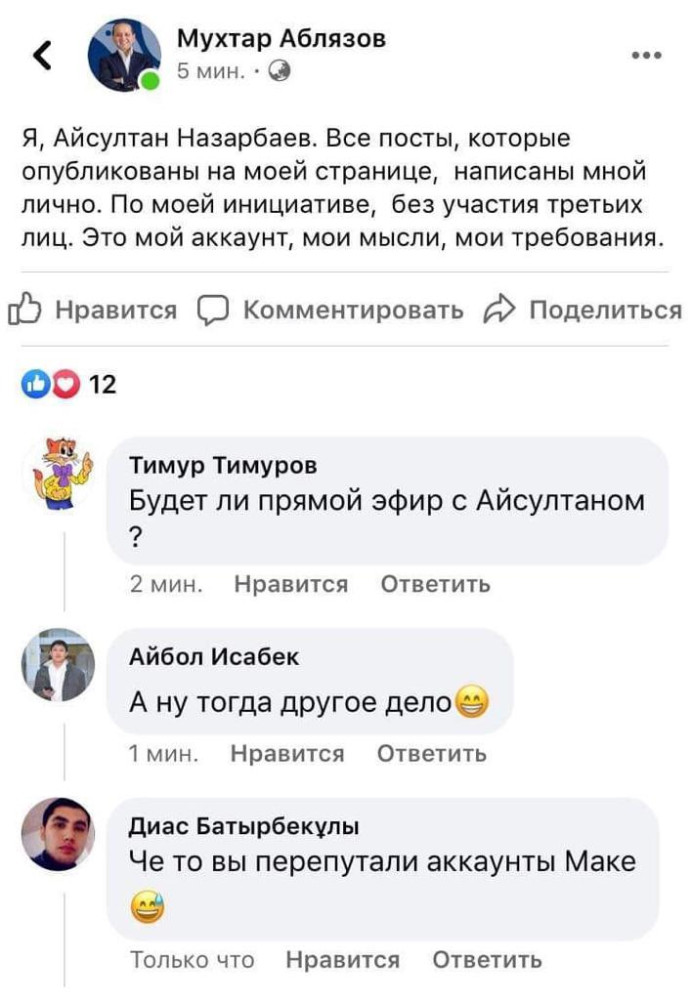The height and width of the screenshot is (1000, 691).
Task: Like Тимур Тимуров's comment via Нравится
Action: [291, 584]
